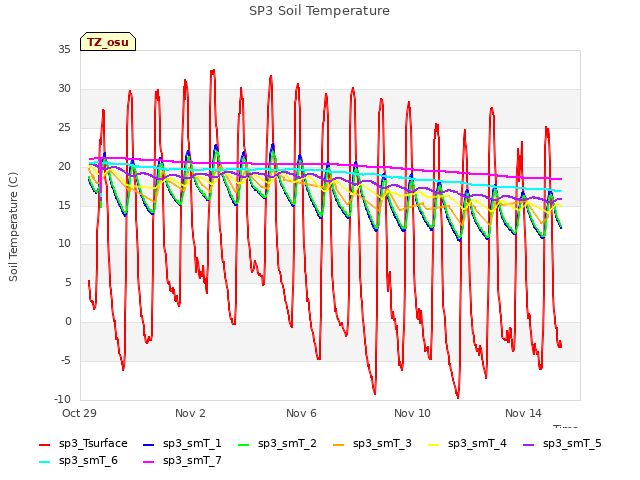Click the blue sp3_smT_1 legend swatch

point(149,444)
